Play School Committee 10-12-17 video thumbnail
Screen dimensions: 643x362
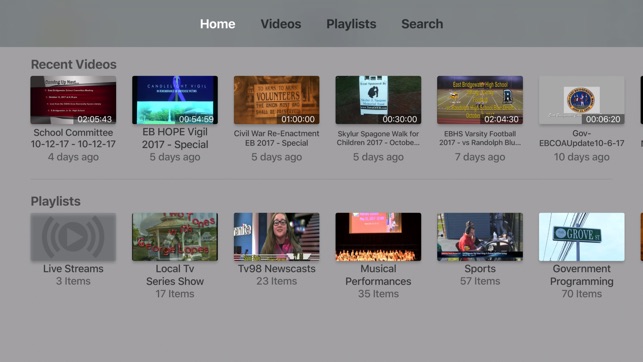(73, 100)
